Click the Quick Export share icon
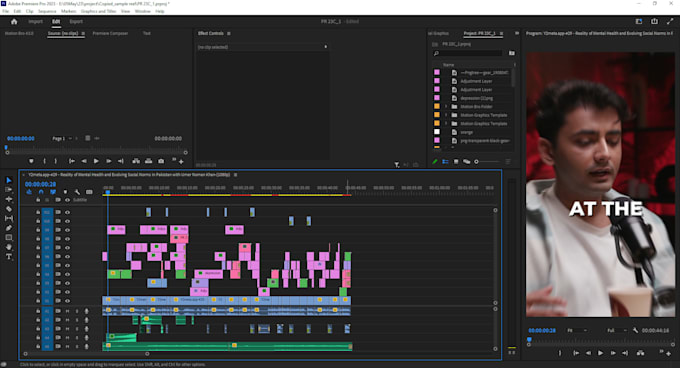Image resolution: width=680 pixels, height=368 pixels. click(x=654, y=21)
